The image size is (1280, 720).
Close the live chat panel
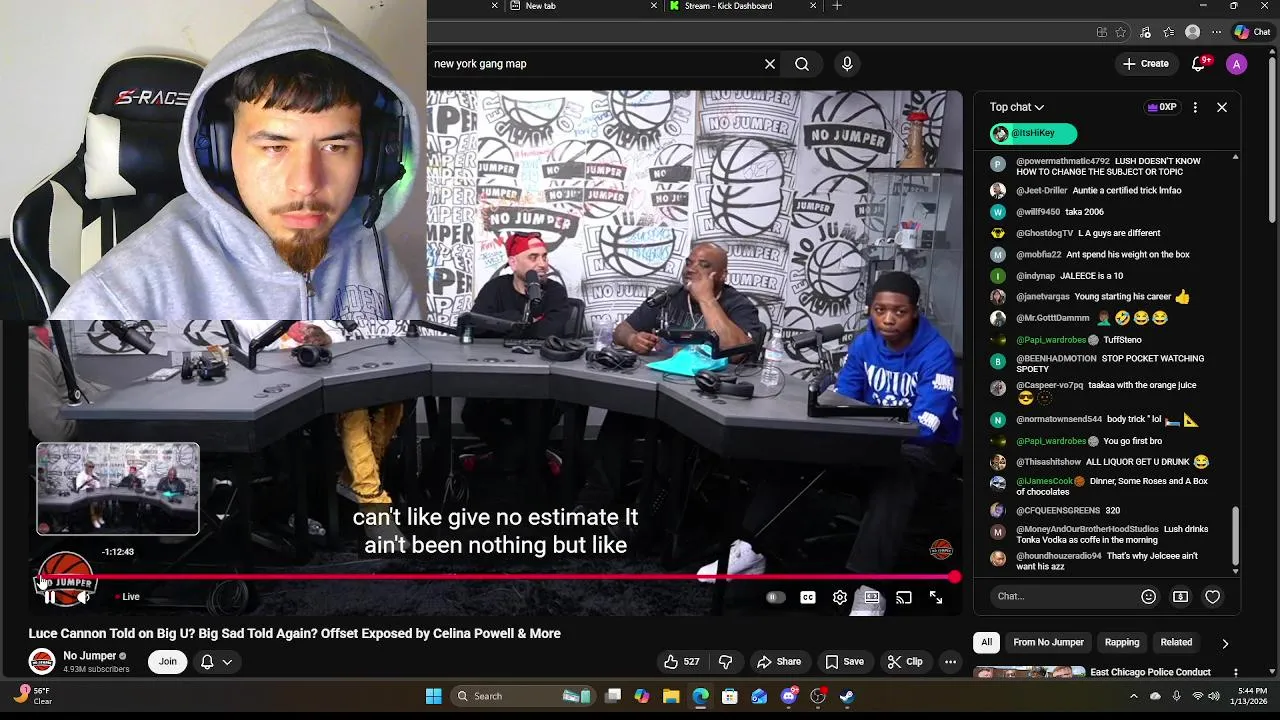[x=1222, y=107]
